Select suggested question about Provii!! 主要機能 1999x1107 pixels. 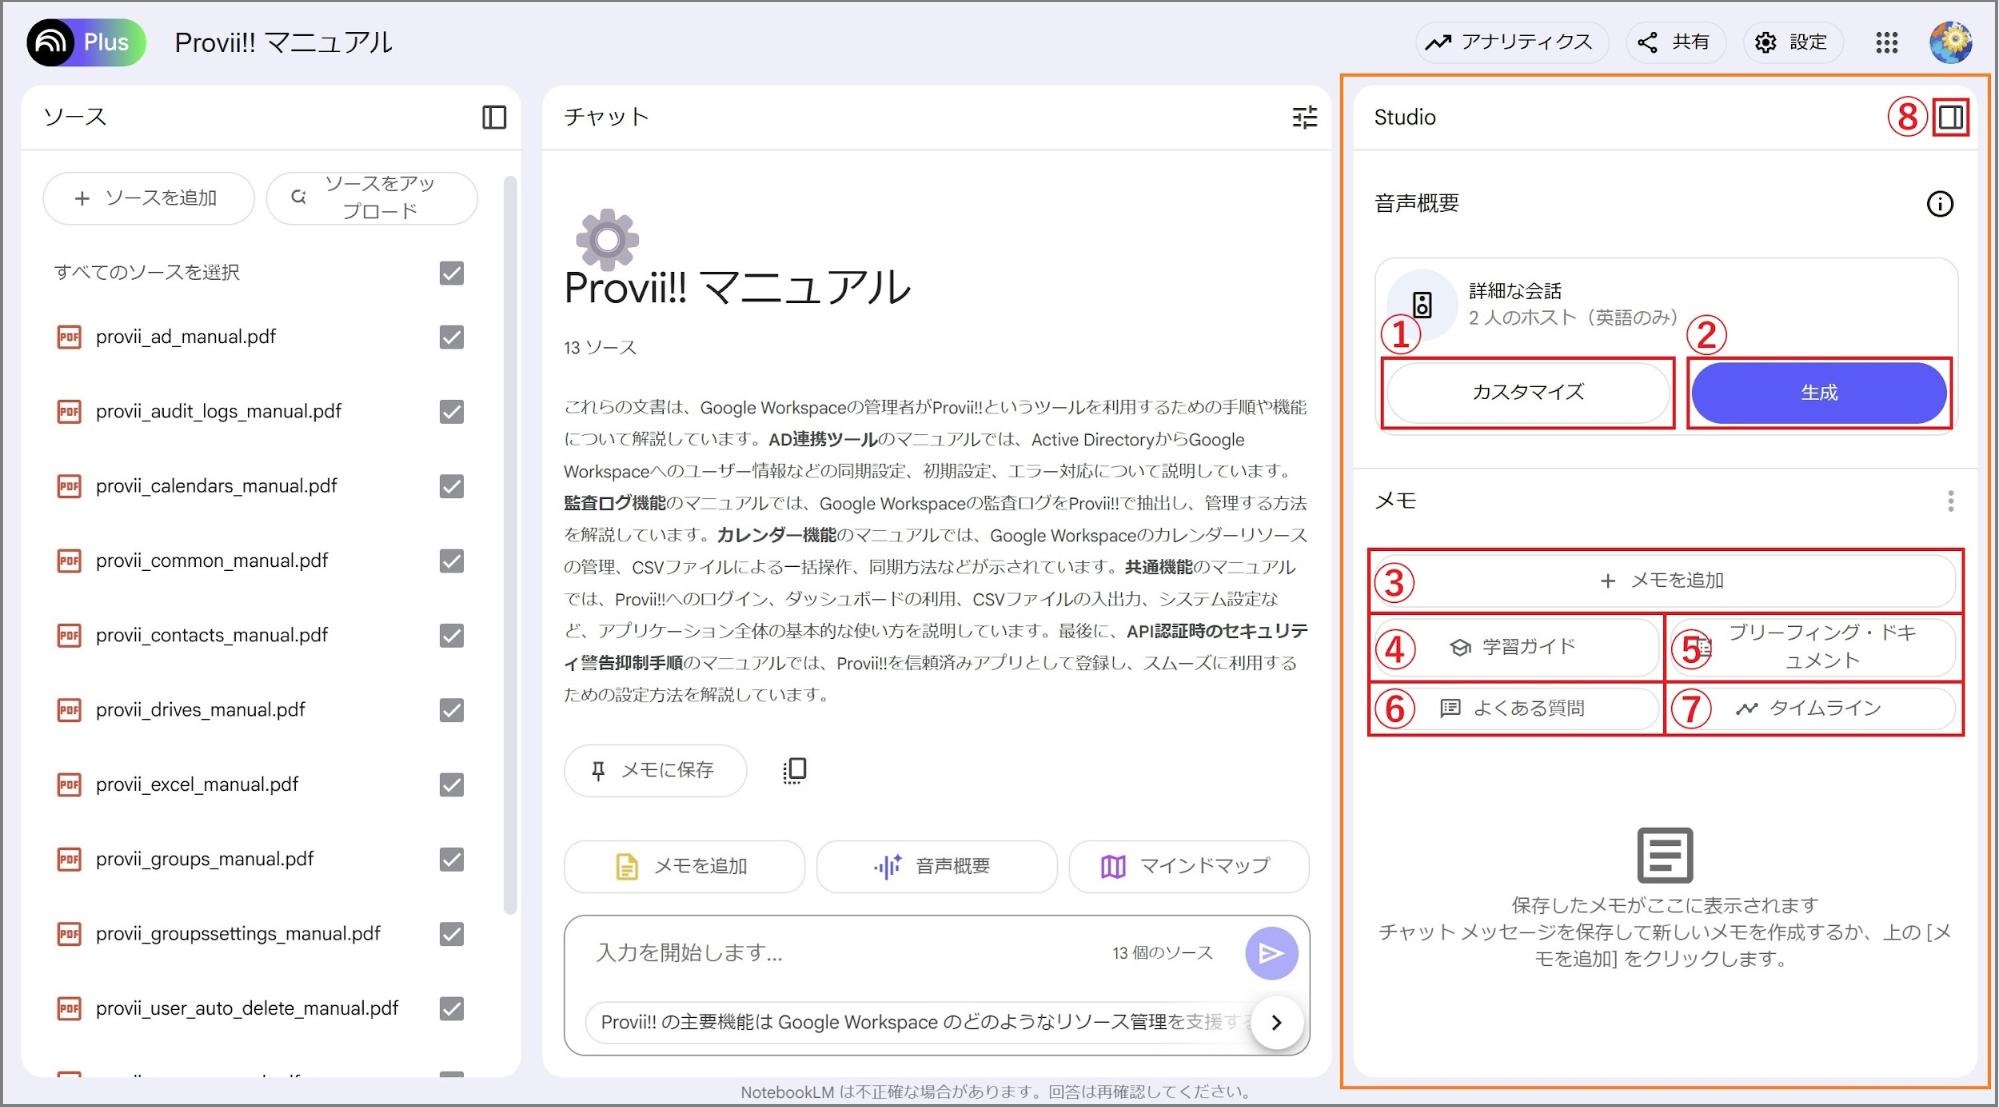tap(920, 1022)
